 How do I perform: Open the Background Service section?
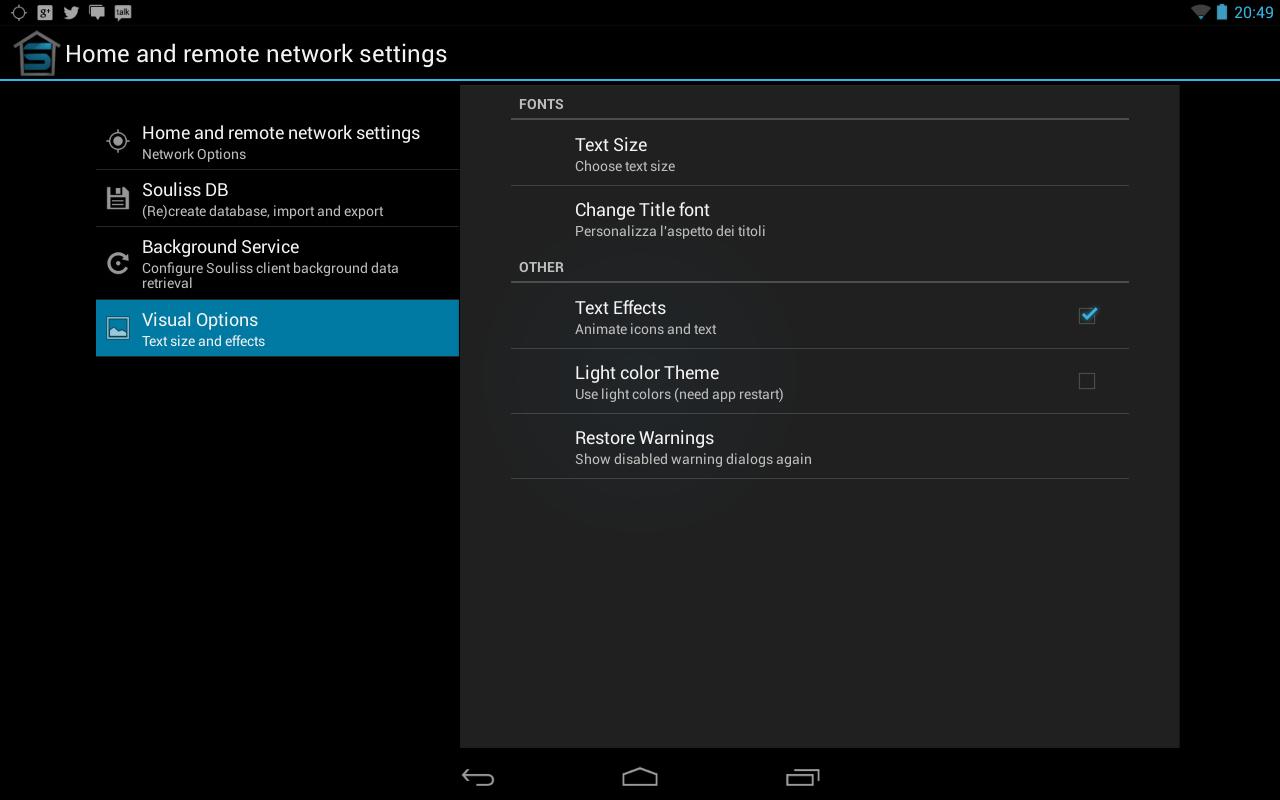(277, 263)
